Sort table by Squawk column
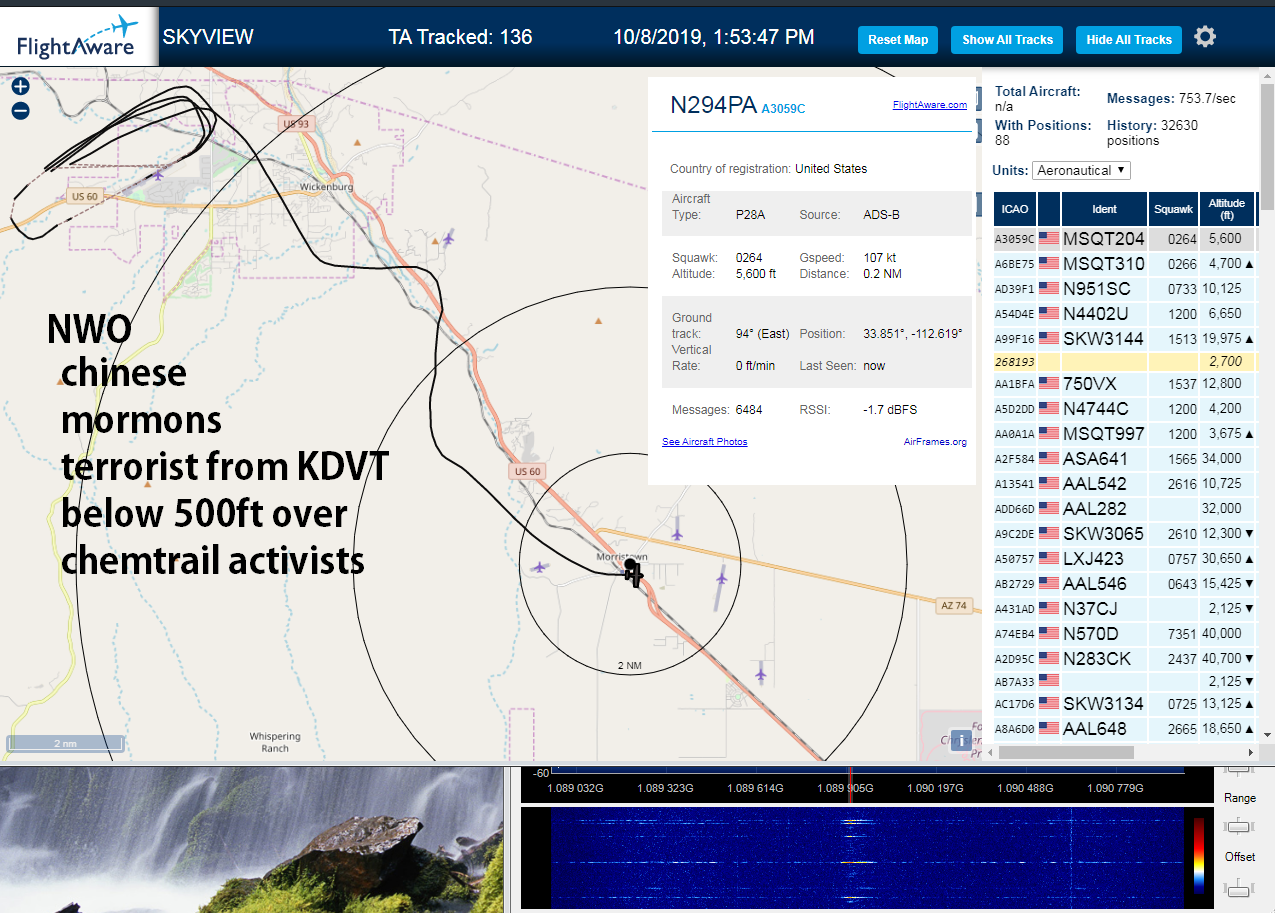 [1173, 209]
